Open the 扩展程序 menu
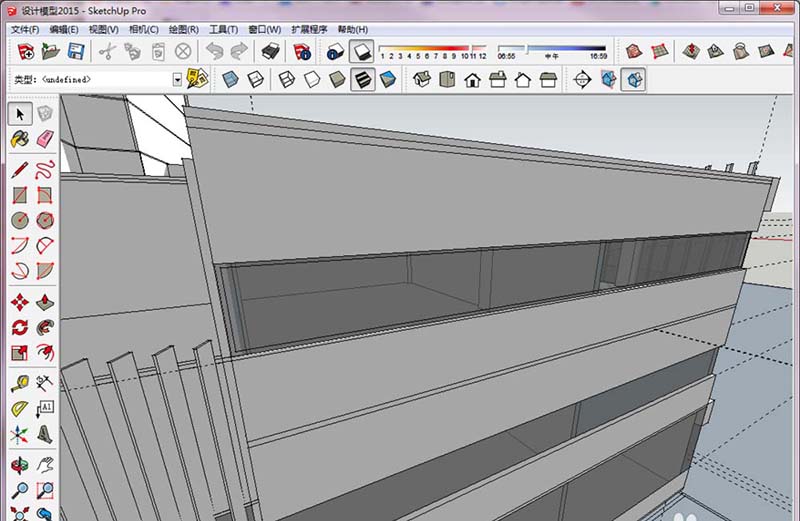 tap(309, 30)
